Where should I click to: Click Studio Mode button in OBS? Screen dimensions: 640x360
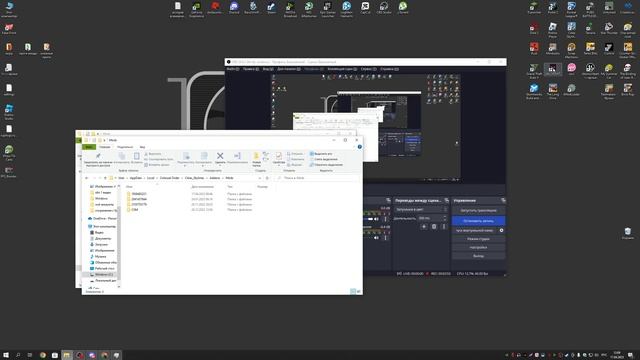point(478,239)
